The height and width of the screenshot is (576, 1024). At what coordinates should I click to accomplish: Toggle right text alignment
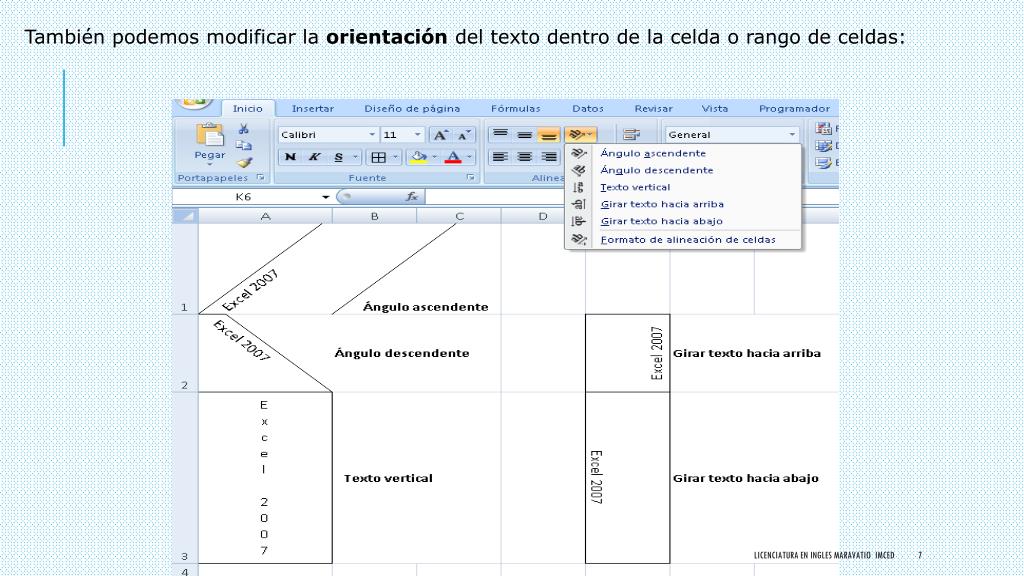(549, 157)
